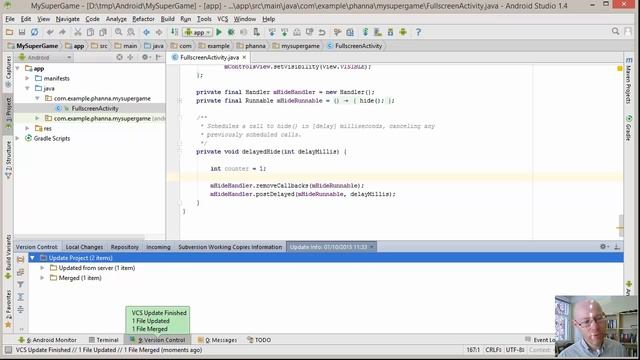The height and width of the screenshot is (360, 640).
Task: Switch to the Repository tab
Action: tap(124, 247)
